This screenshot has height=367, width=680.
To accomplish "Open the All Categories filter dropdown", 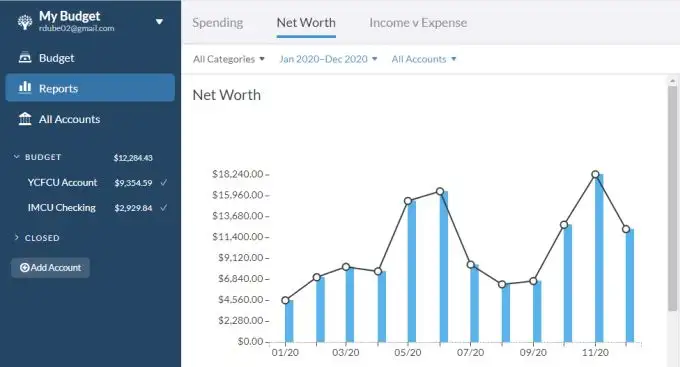I will point(229,59).
